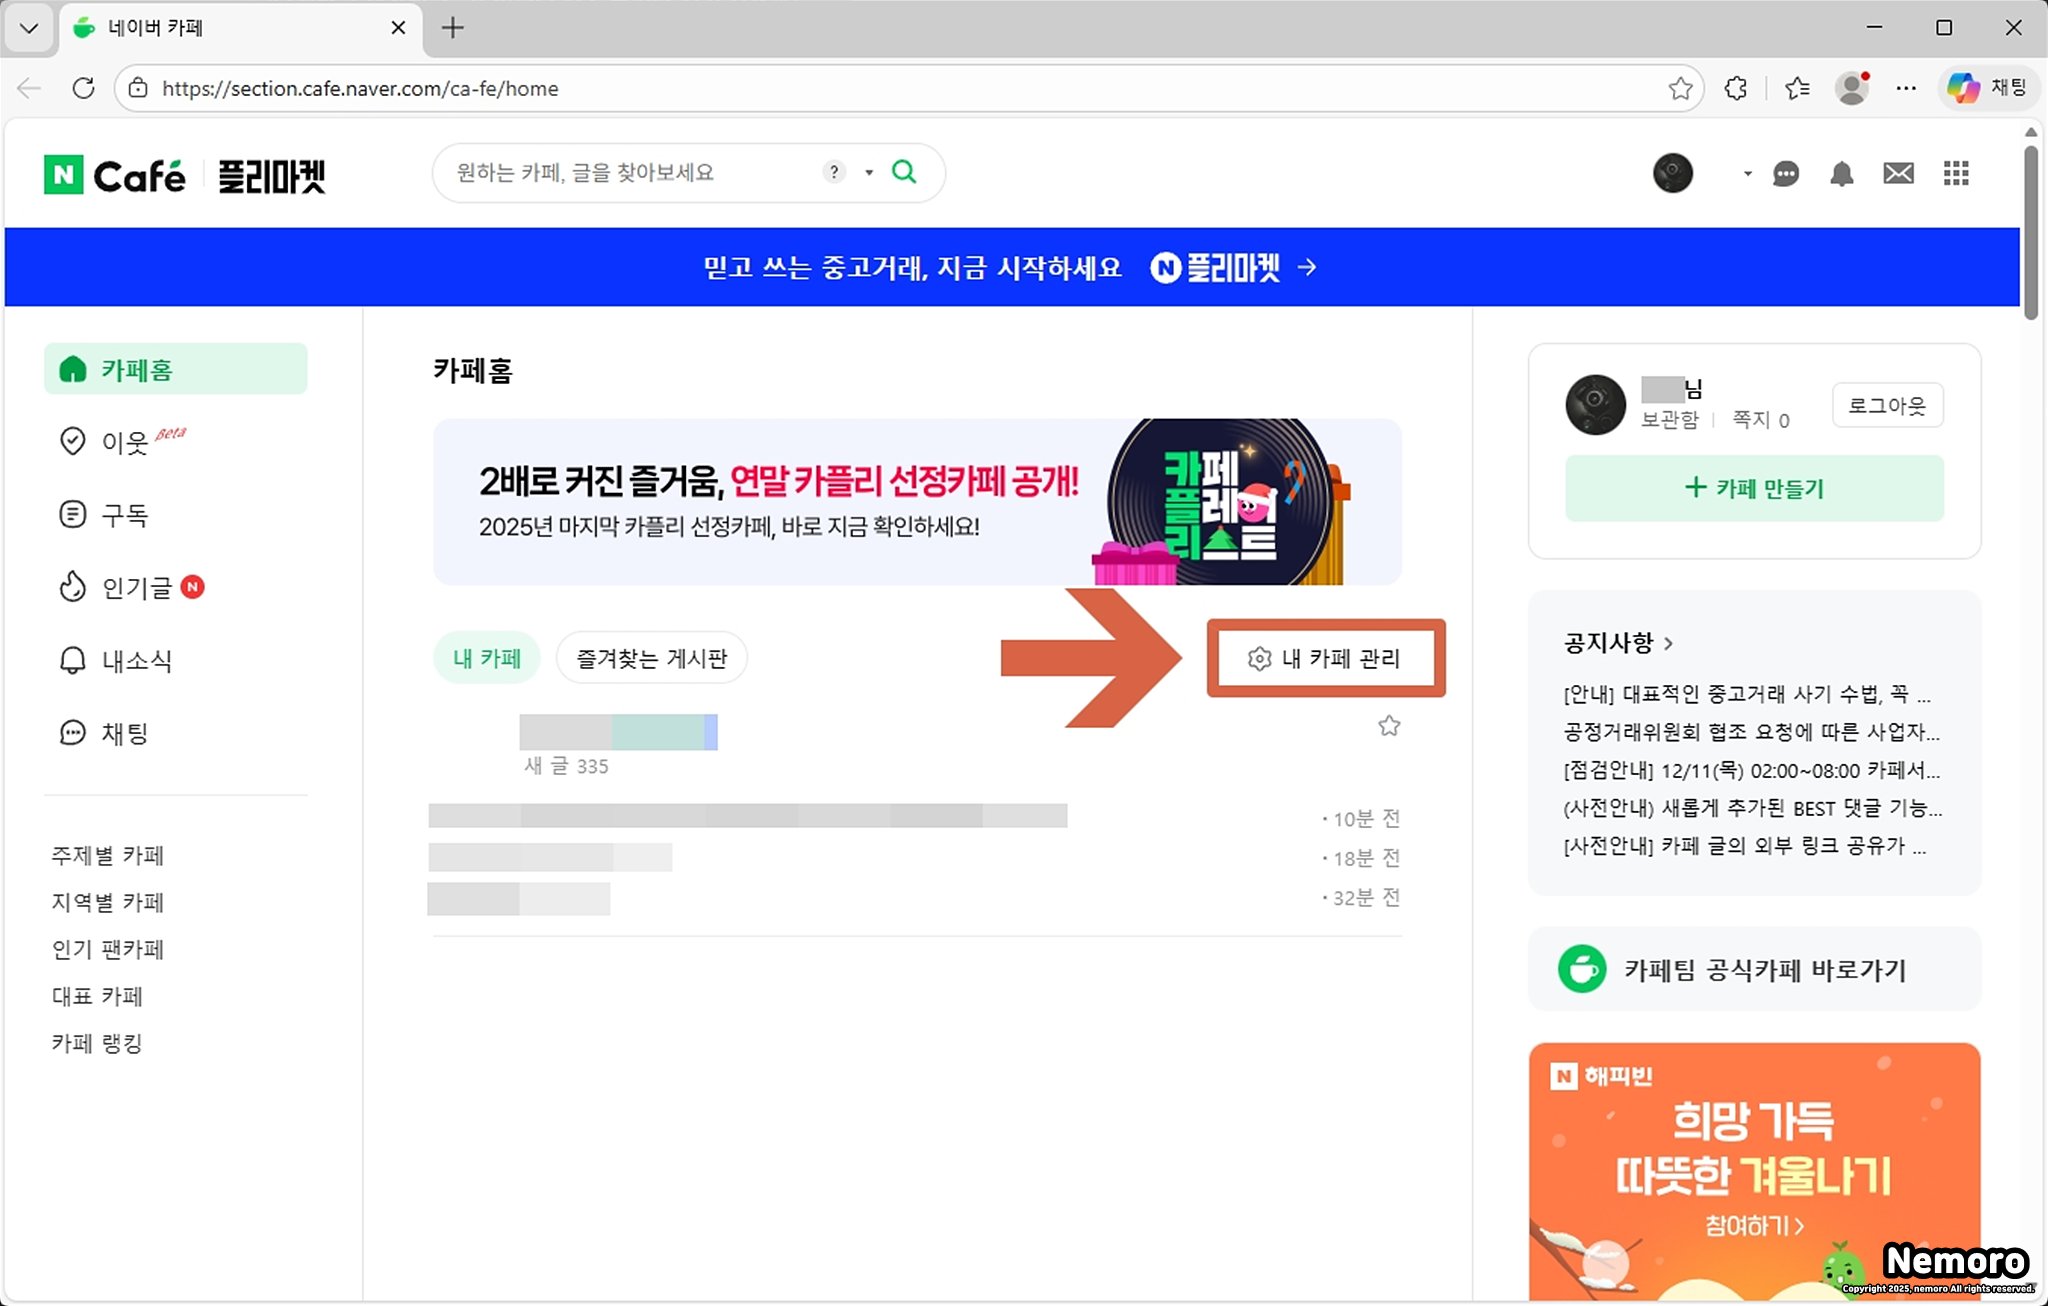Open notifications bell icon in header

pos(1841,174)
